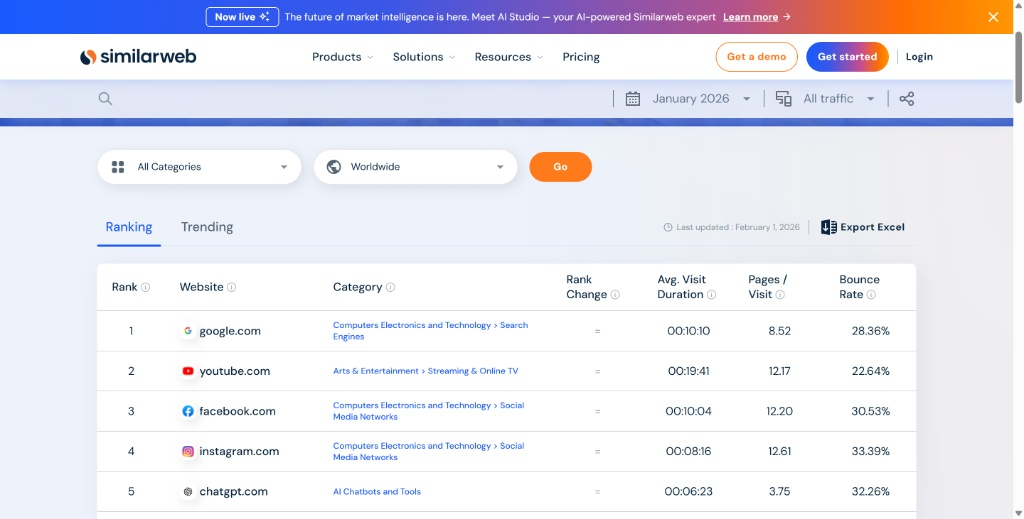Click the Instagram favicon in row 4

coord(188,451)
